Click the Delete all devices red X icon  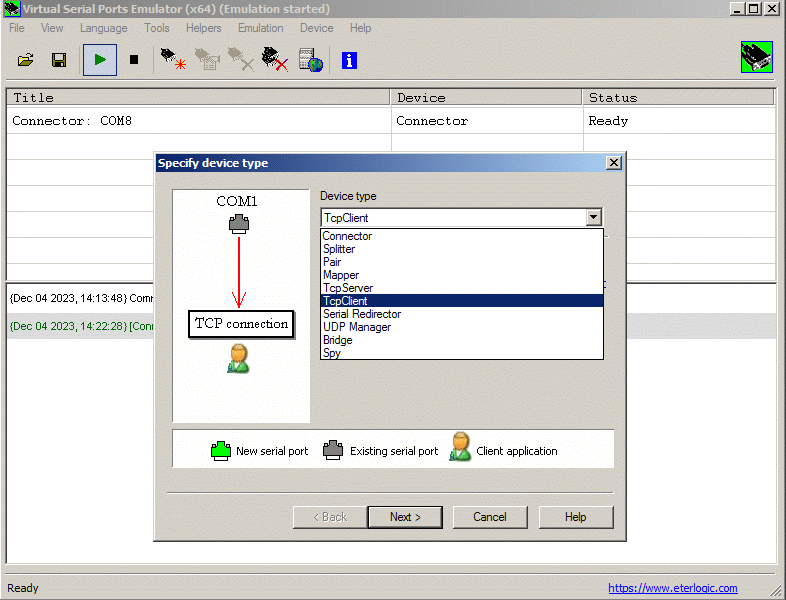tap(274, 60)
